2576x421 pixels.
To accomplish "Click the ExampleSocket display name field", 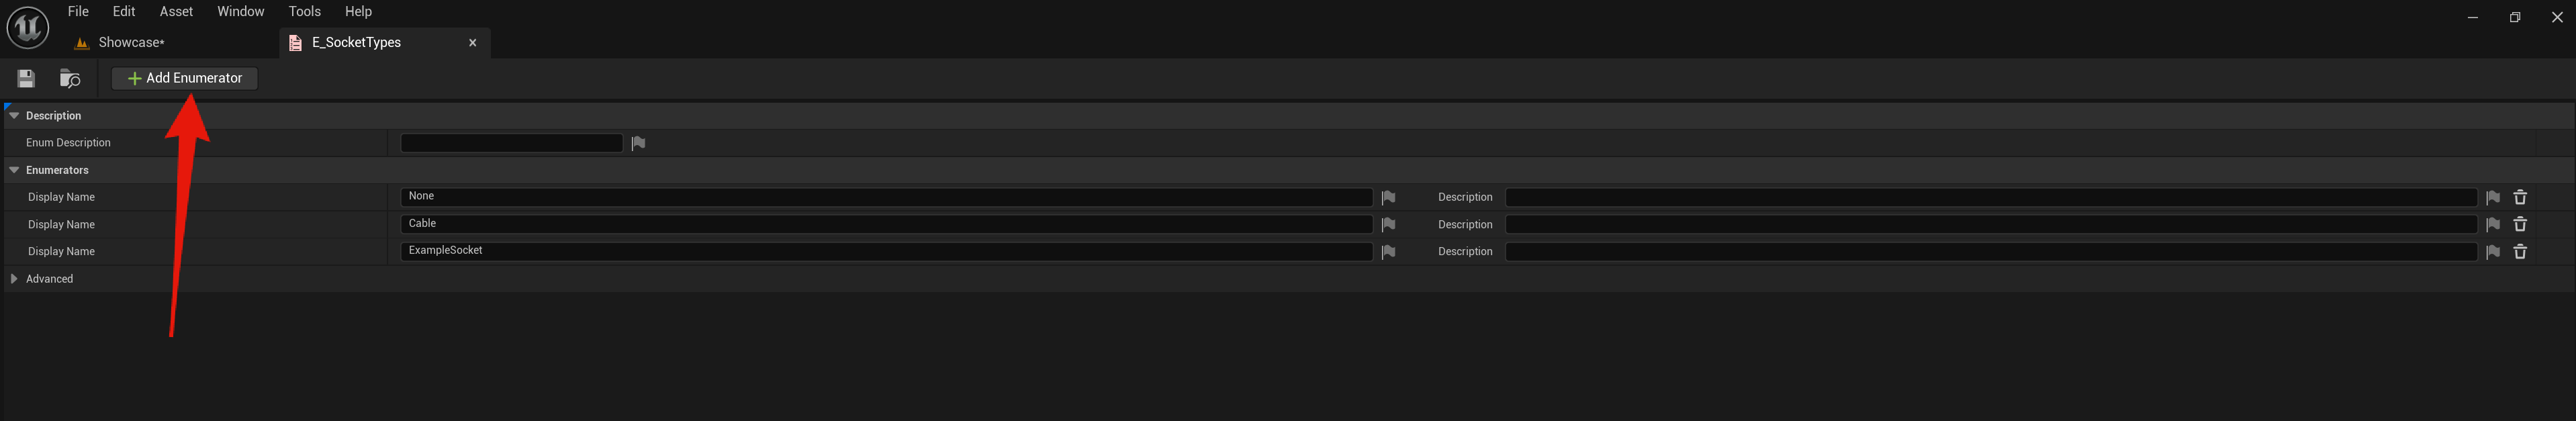I will (885, 251).
